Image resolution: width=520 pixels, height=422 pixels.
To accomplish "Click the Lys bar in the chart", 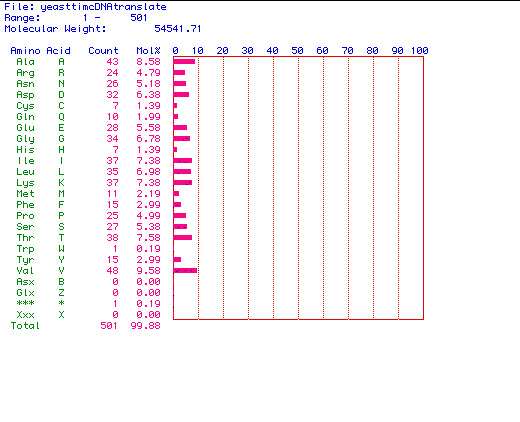I will click(183, 183).
